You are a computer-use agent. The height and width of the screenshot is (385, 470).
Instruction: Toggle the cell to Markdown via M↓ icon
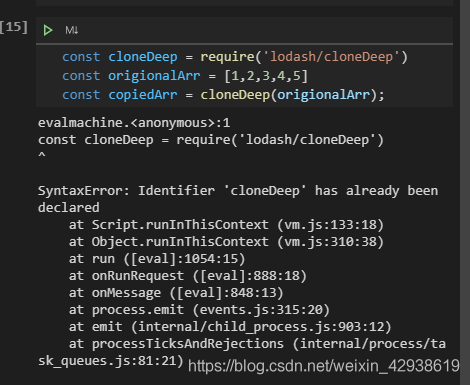point(72,31)
